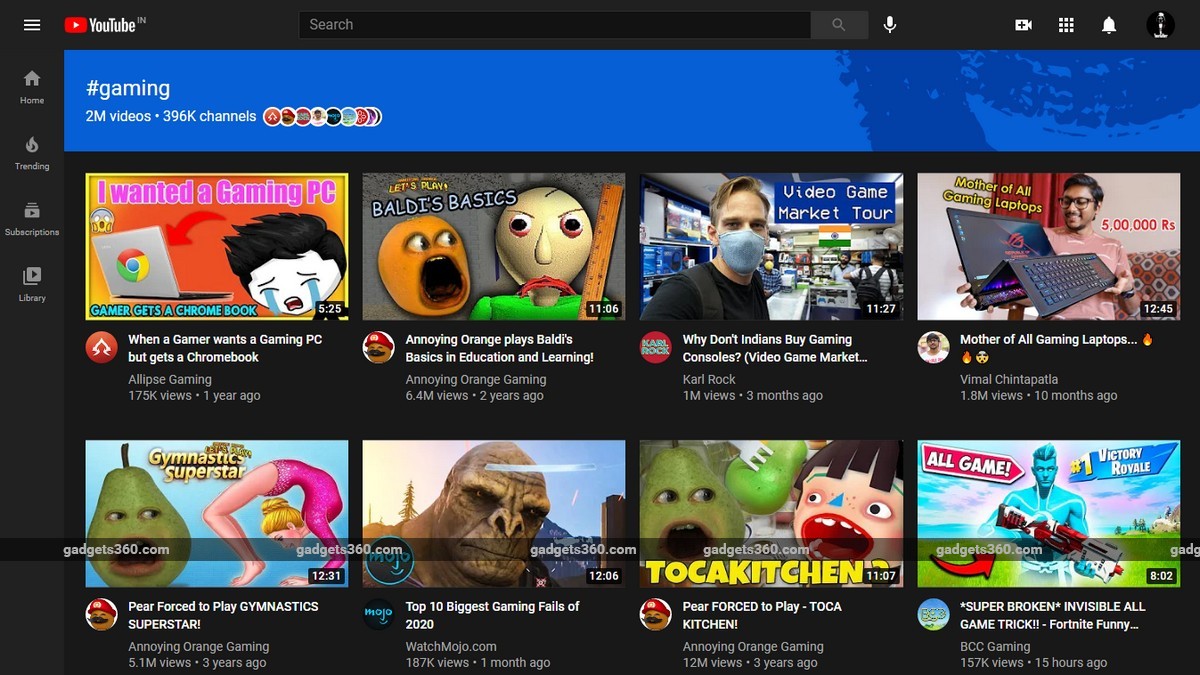
Task: Open the YouTube apps grid
Action: [x=1066, y=24]
